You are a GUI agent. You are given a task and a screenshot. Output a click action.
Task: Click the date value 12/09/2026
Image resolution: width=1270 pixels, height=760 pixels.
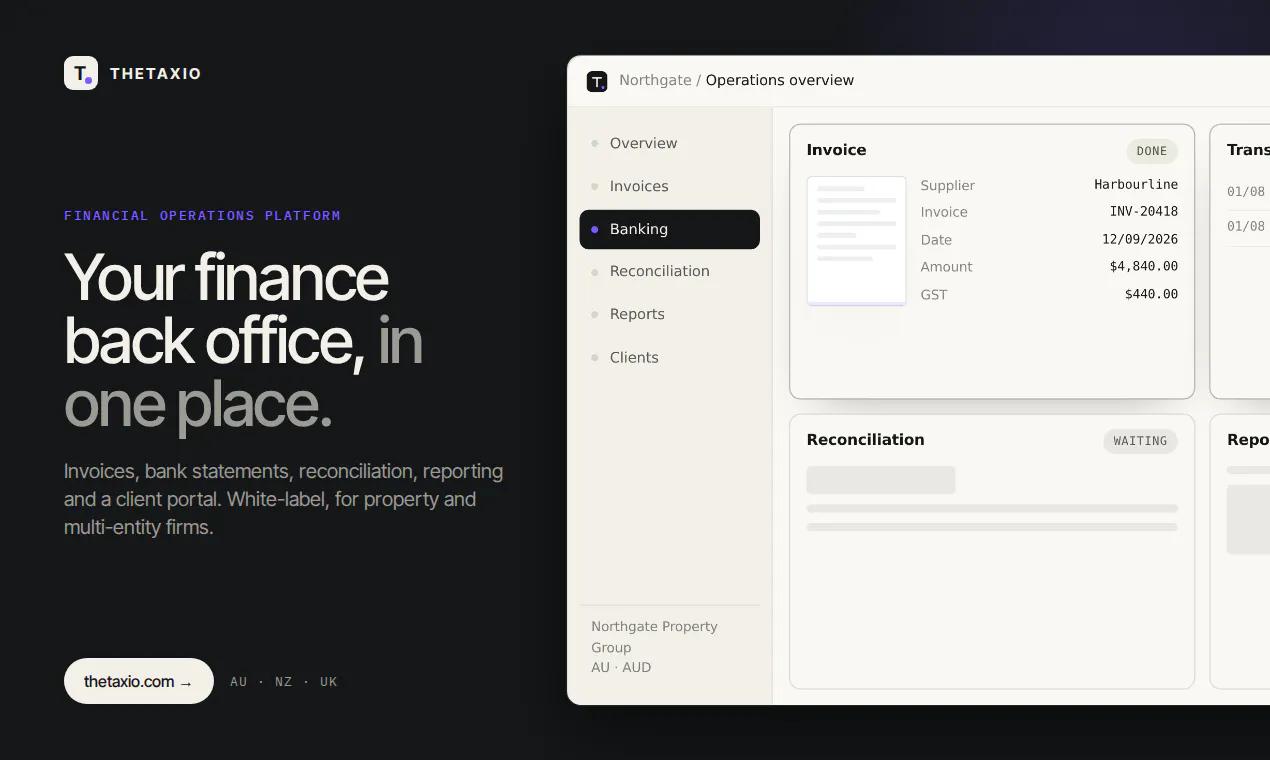pyautogui.click(x=1140, y=240)
